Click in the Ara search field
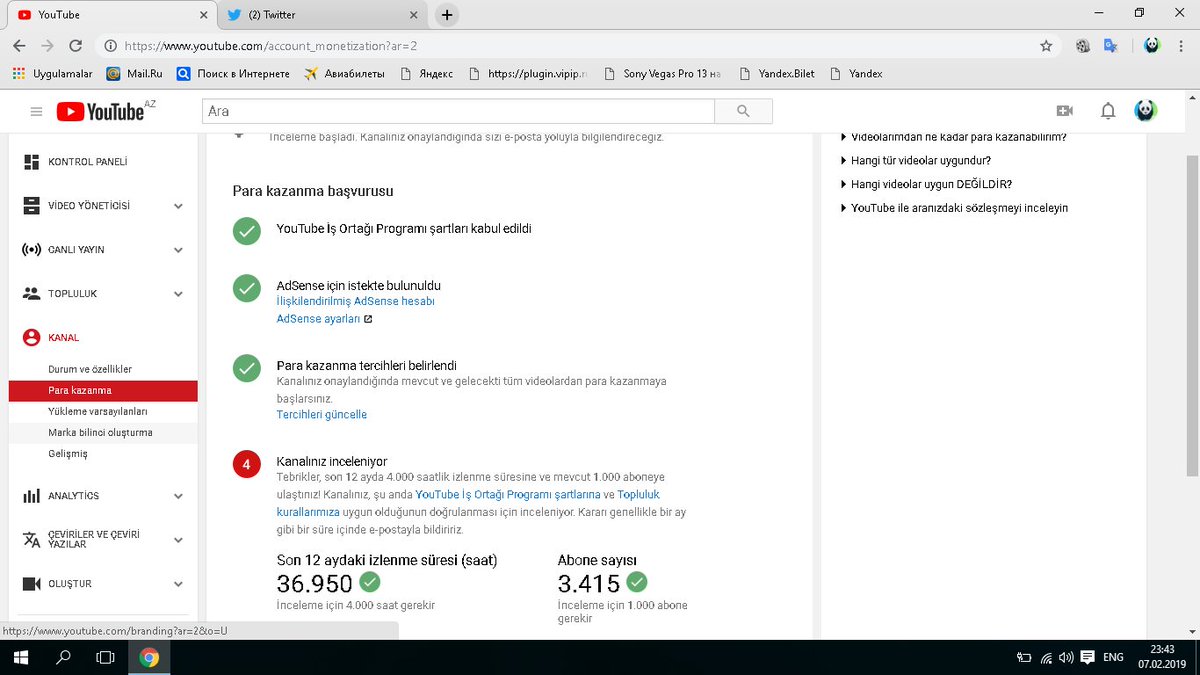Screen dimensions: 1200x675 pyautogui.click(x=458, y=111)
